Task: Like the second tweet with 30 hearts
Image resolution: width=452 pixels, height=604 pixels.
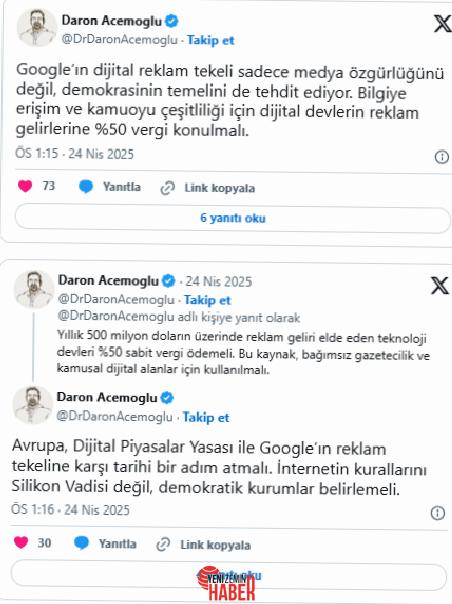Action: point(21,543)
